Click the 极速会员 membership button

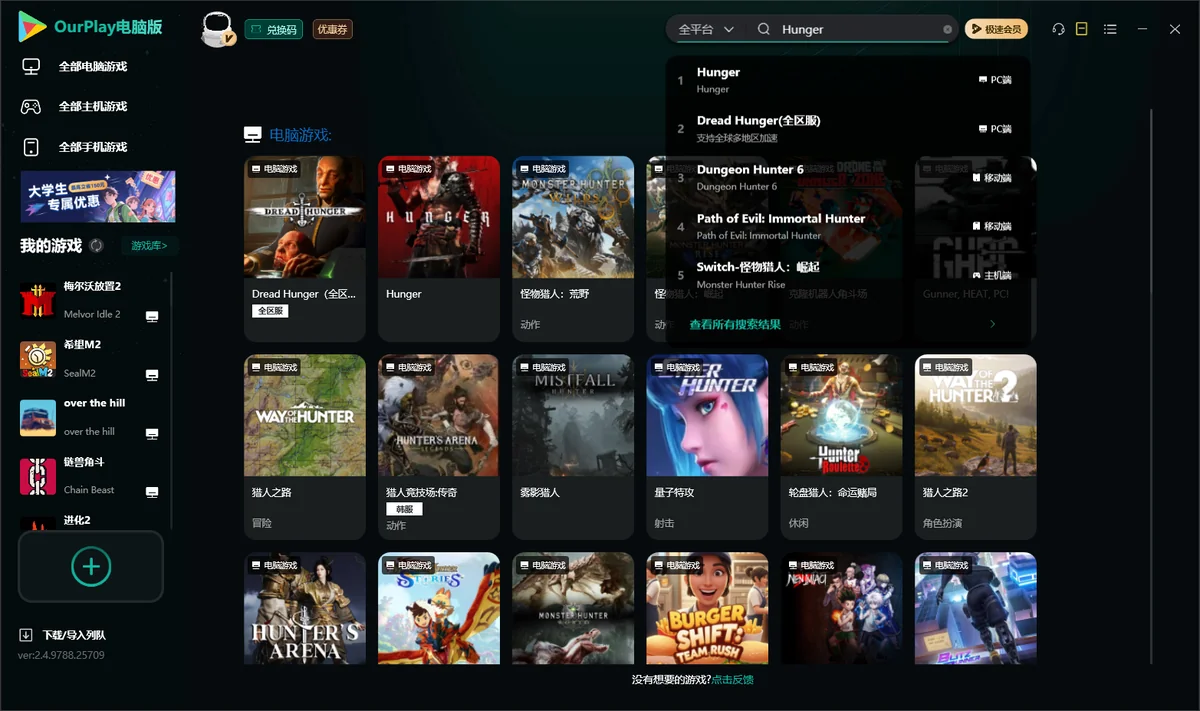coord(996,30)
